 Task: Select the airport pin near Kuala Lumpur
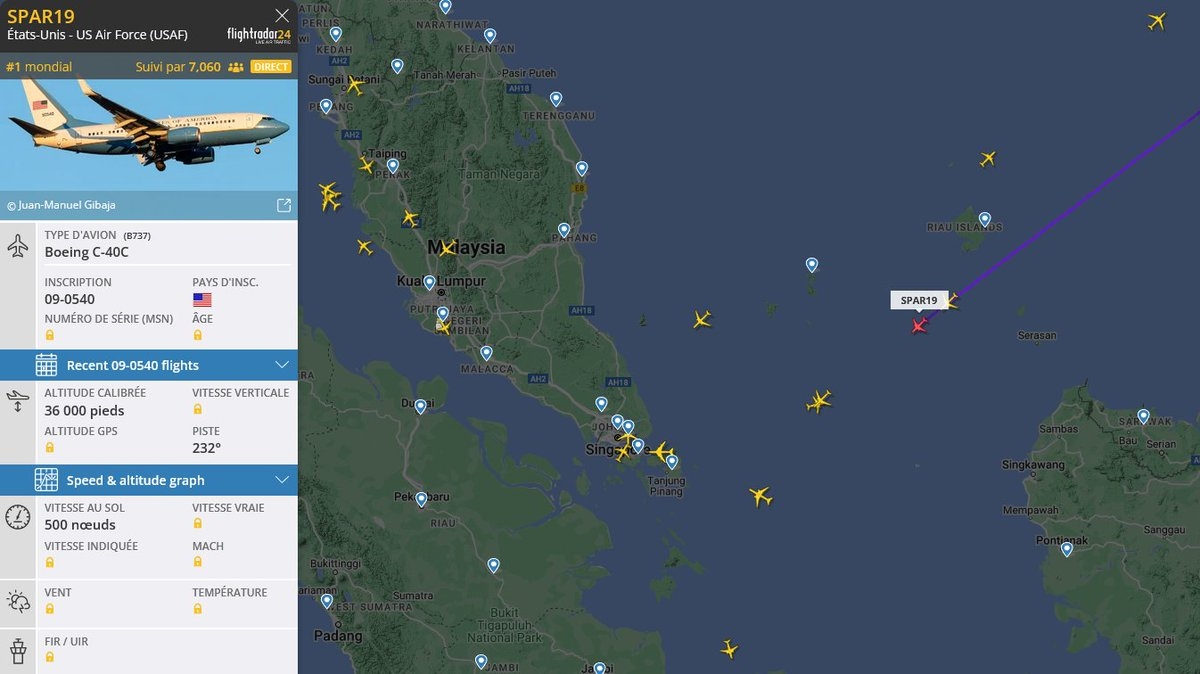point(430,283)
